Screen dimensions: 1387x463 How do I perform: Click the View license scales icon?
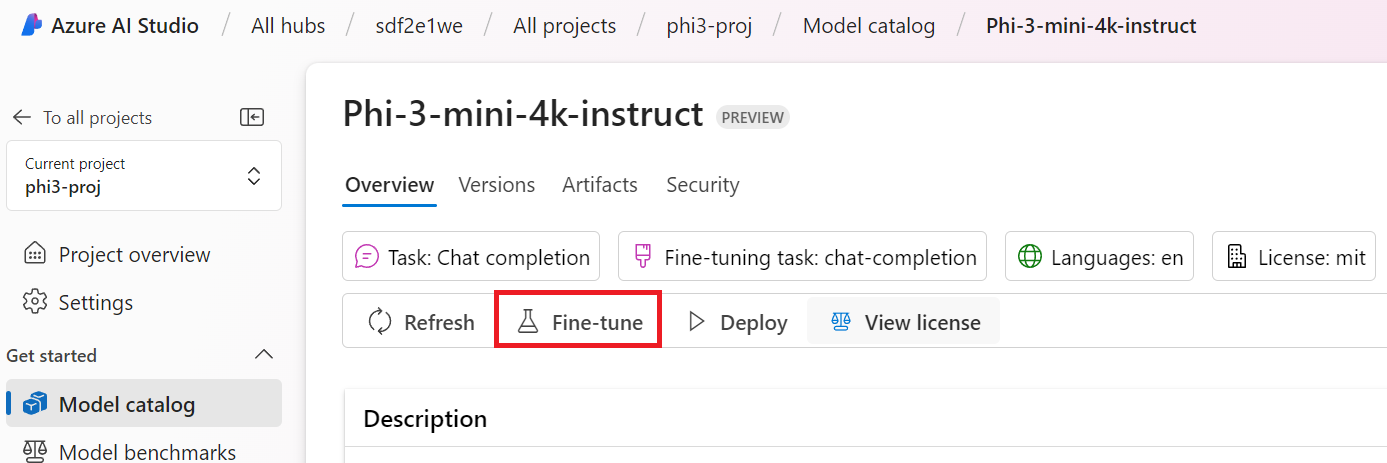pyautogui.click(x=841, y=322)
